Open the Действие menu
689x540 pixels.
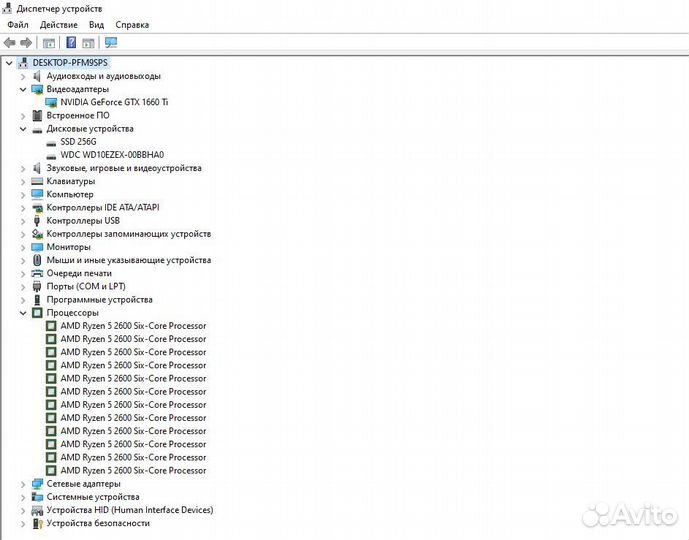point(59,25)
